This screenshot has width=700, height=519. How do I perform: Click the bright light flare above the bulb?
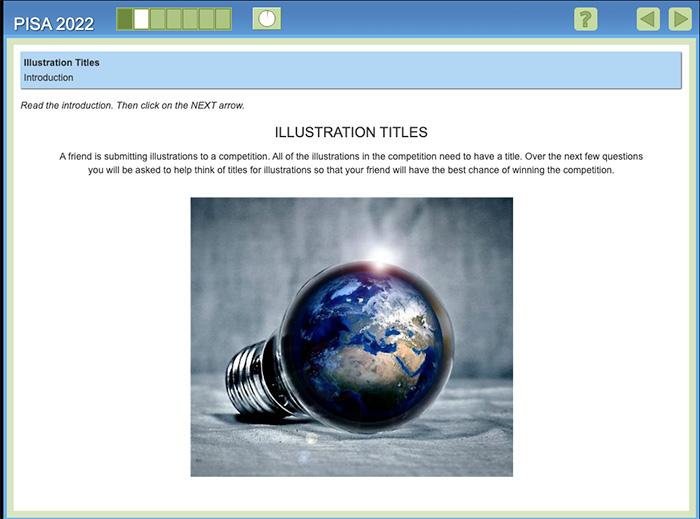pos(380,255)
